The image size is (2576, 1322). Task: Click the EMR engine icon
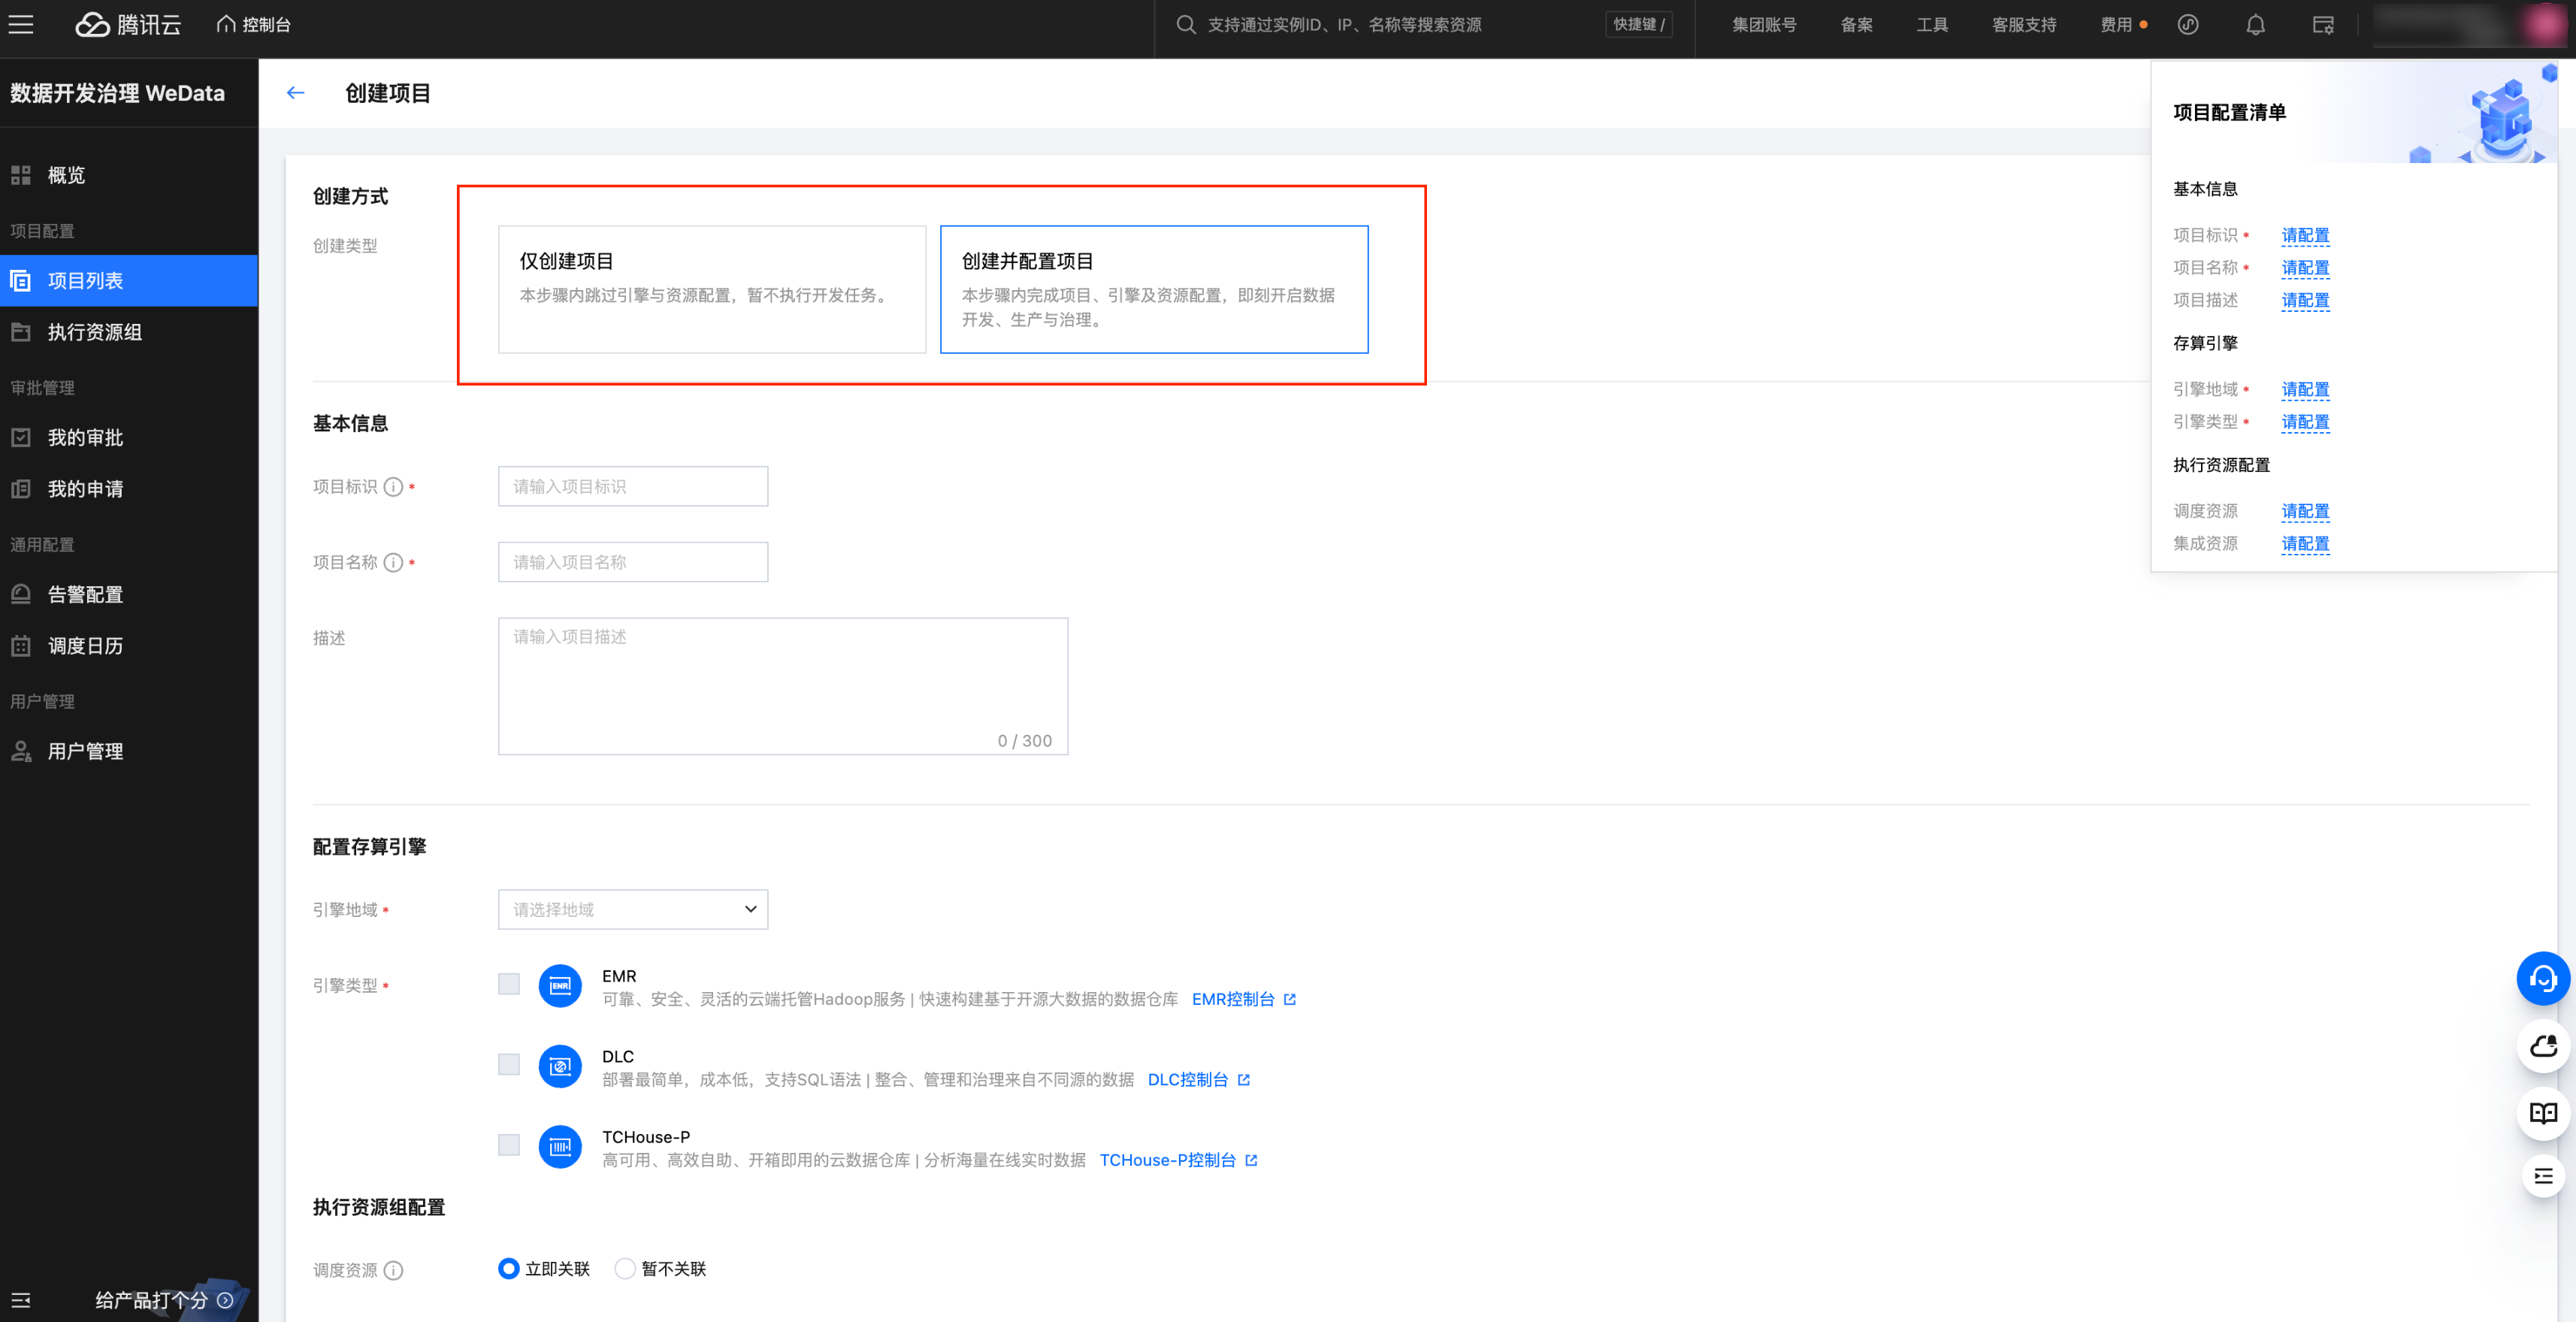coord(560,986)
